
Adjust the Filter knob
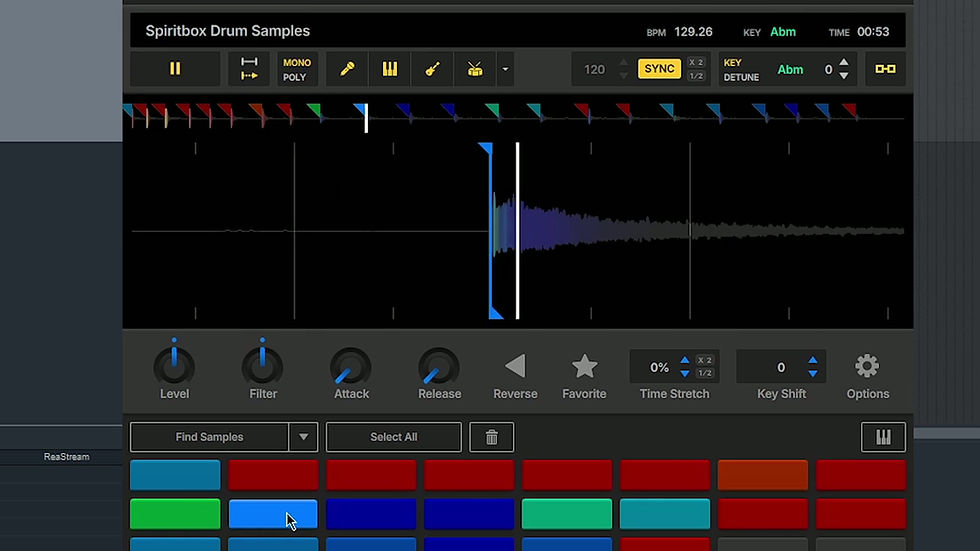pos(262,366)
